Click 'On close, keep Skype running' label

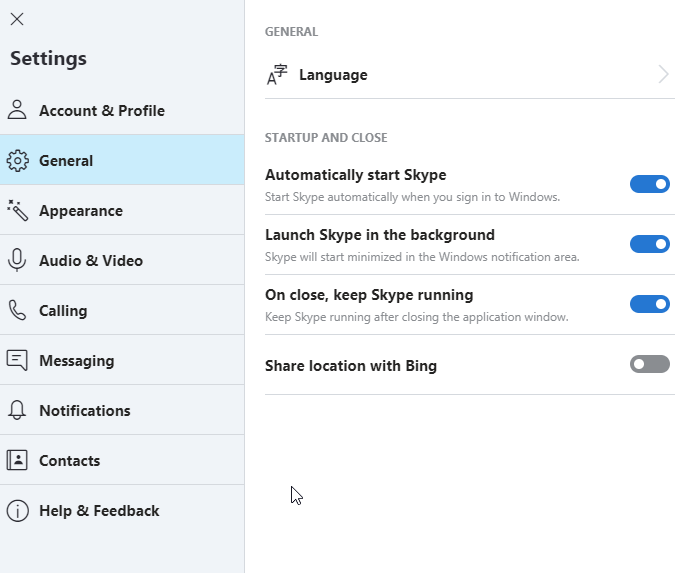click(x=369, y=295)
